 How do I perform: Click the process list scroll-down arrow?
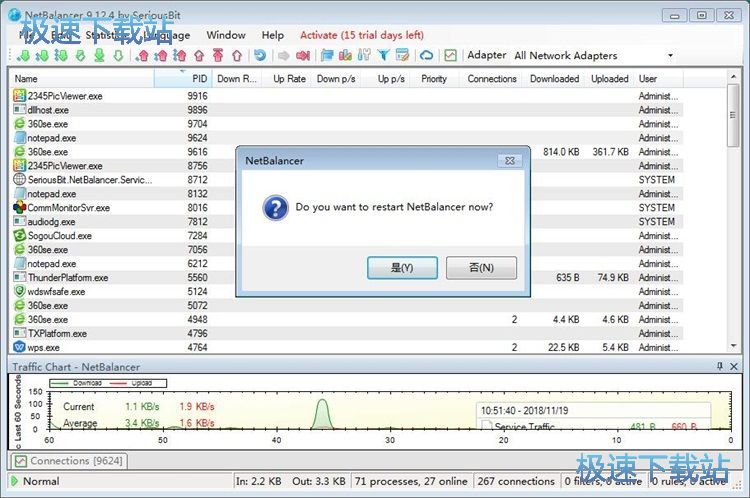click(733, 346)
